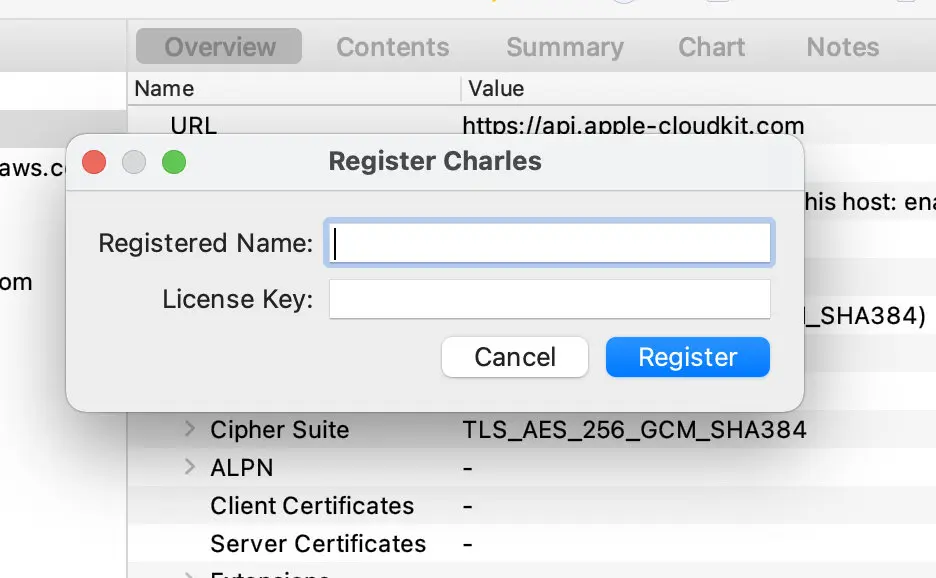The image size is (936, 578).
Task: Open the Contents tab
Action: 392,47
